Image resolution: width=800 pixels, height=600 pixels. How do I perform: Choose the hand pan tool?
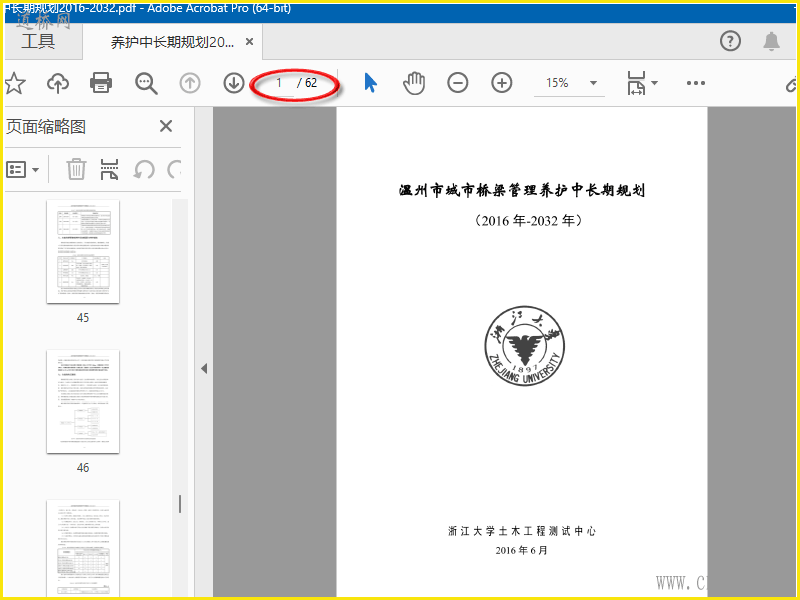click(414, 83)
